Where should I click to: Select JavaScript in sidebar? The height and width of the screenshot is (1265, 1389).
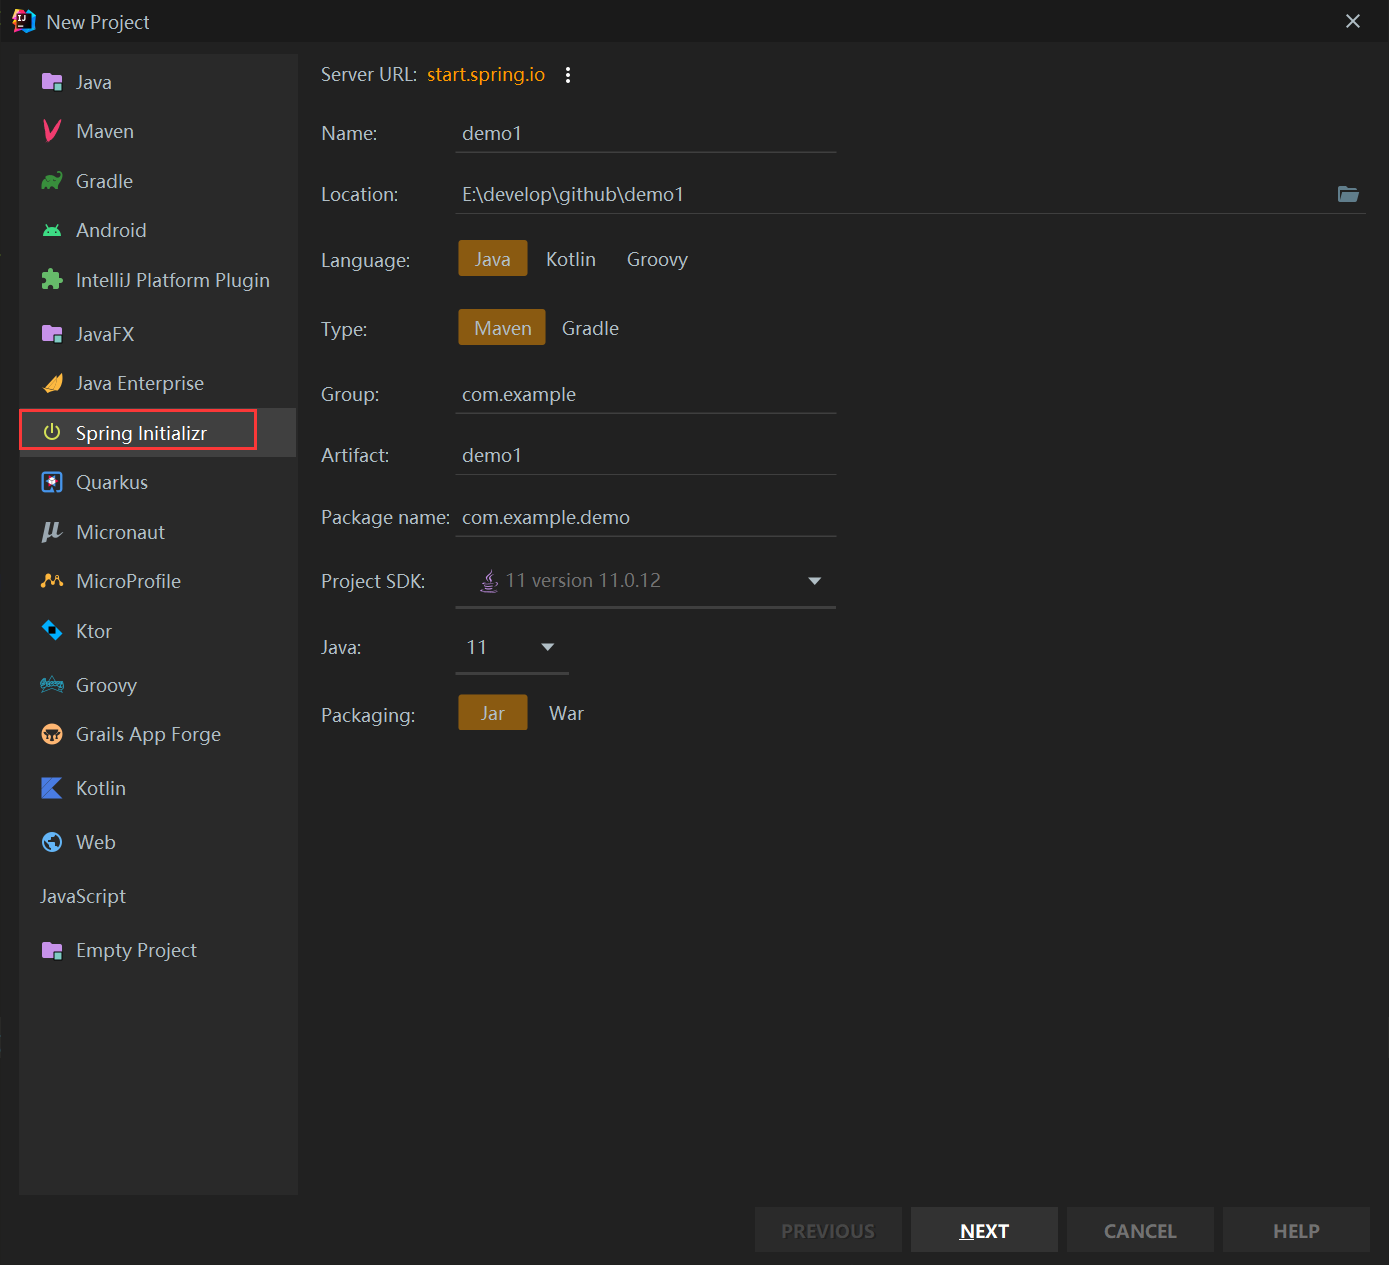[158, 896]
